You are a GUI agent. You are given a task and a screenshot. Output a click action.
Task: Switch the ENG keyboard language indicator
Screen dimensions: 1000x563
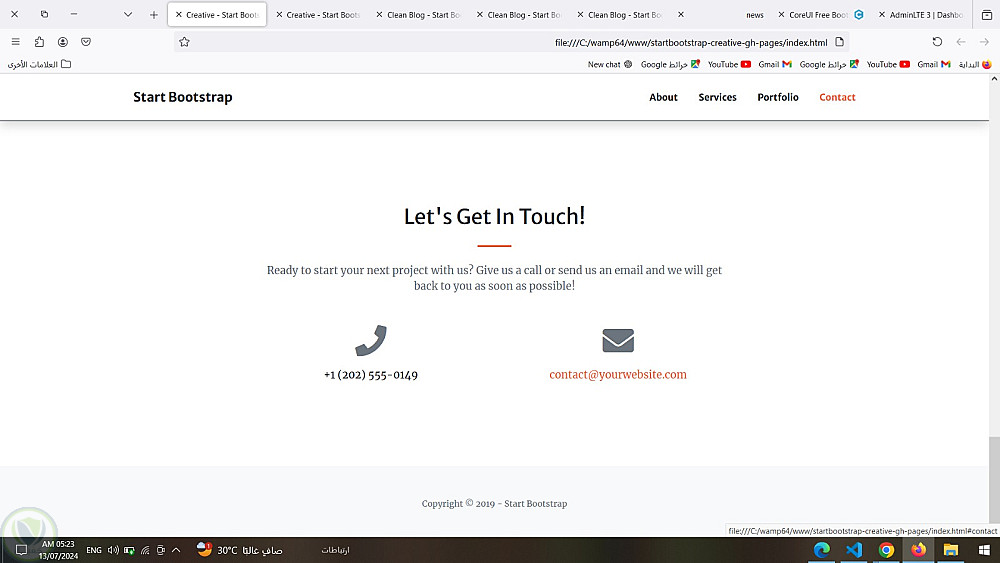point(94,550)
